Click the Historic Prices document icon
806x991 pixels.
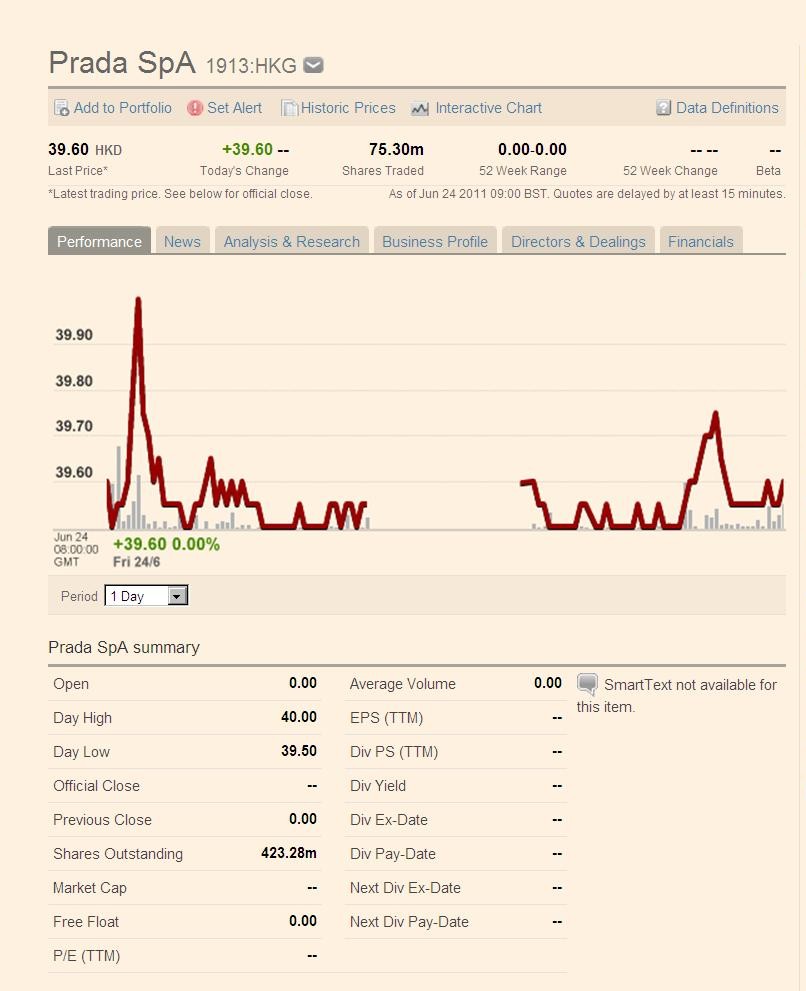(x=290, y=108)
